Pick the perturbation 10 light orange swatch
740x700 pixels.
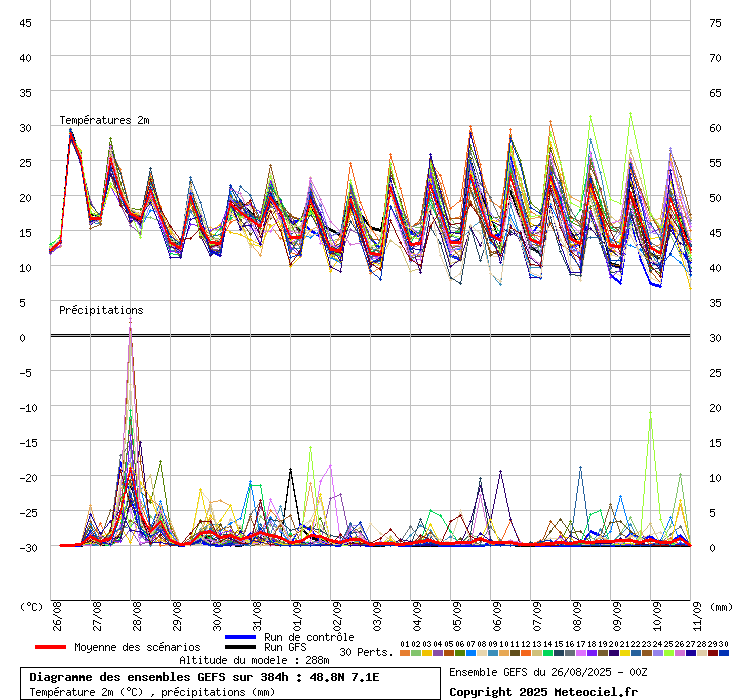[504, 653]
